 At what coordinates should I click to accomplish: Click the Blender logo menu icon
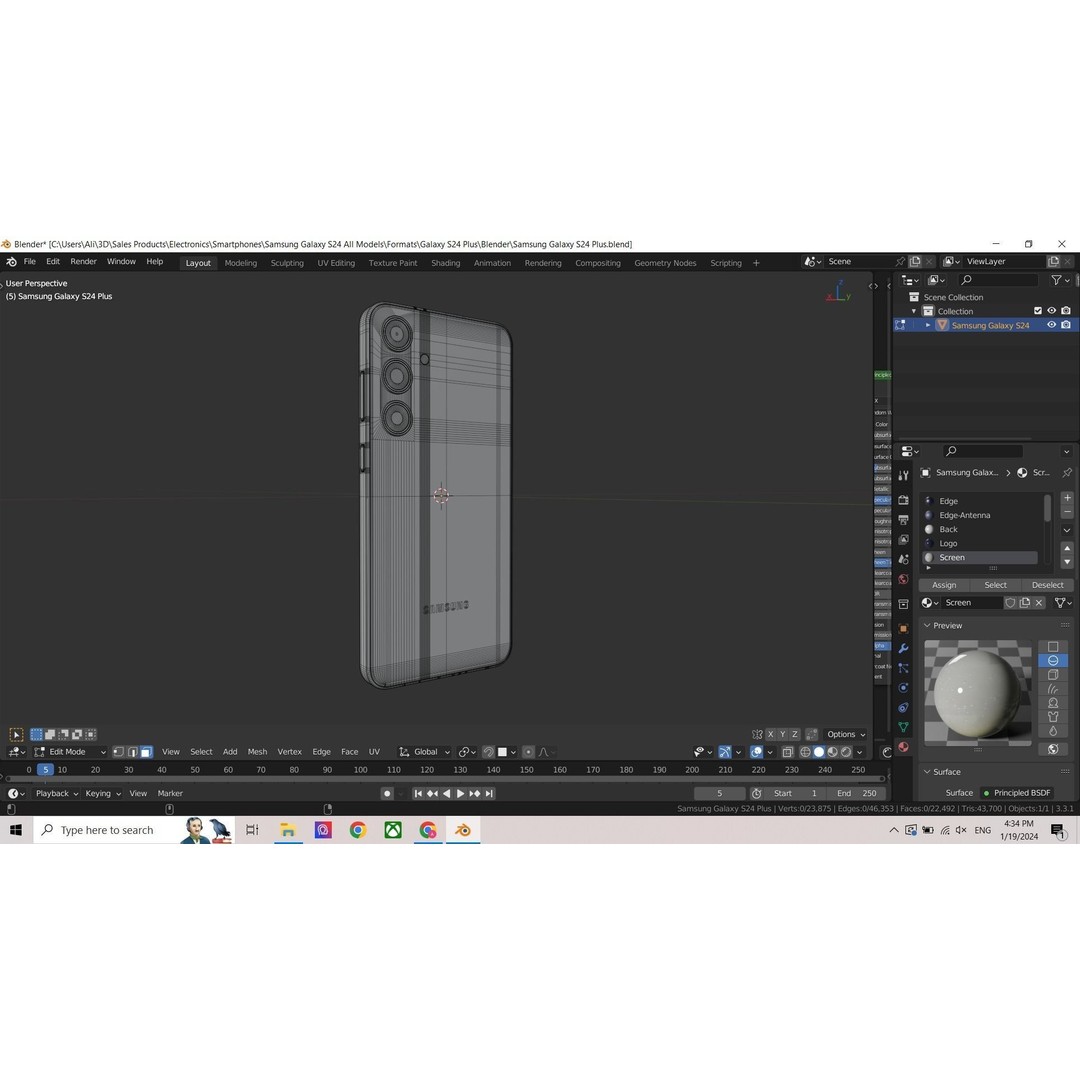click(12, 262)
